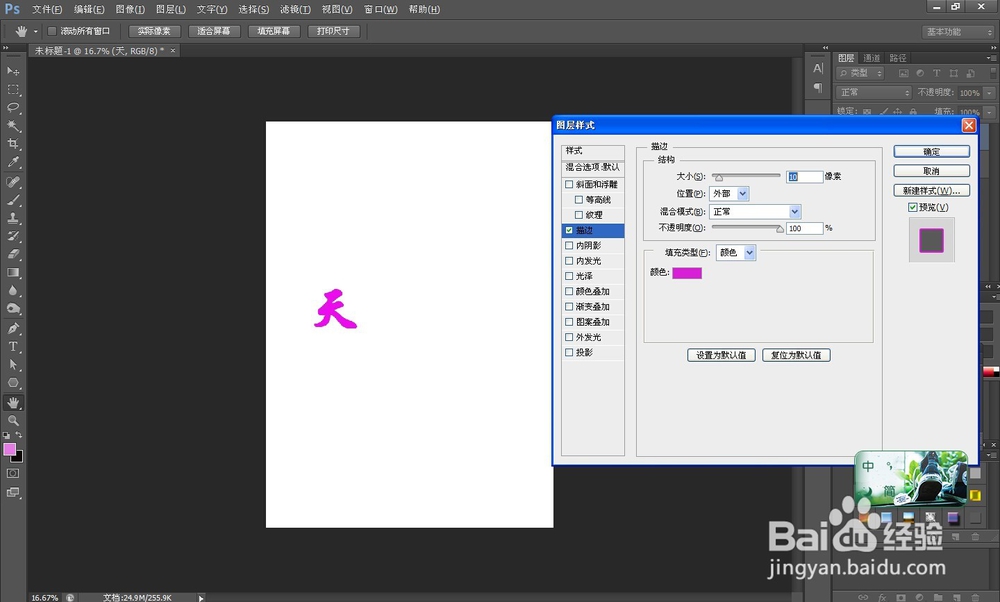Toggle Quick Mask mode icon

(x=13, y=474)
